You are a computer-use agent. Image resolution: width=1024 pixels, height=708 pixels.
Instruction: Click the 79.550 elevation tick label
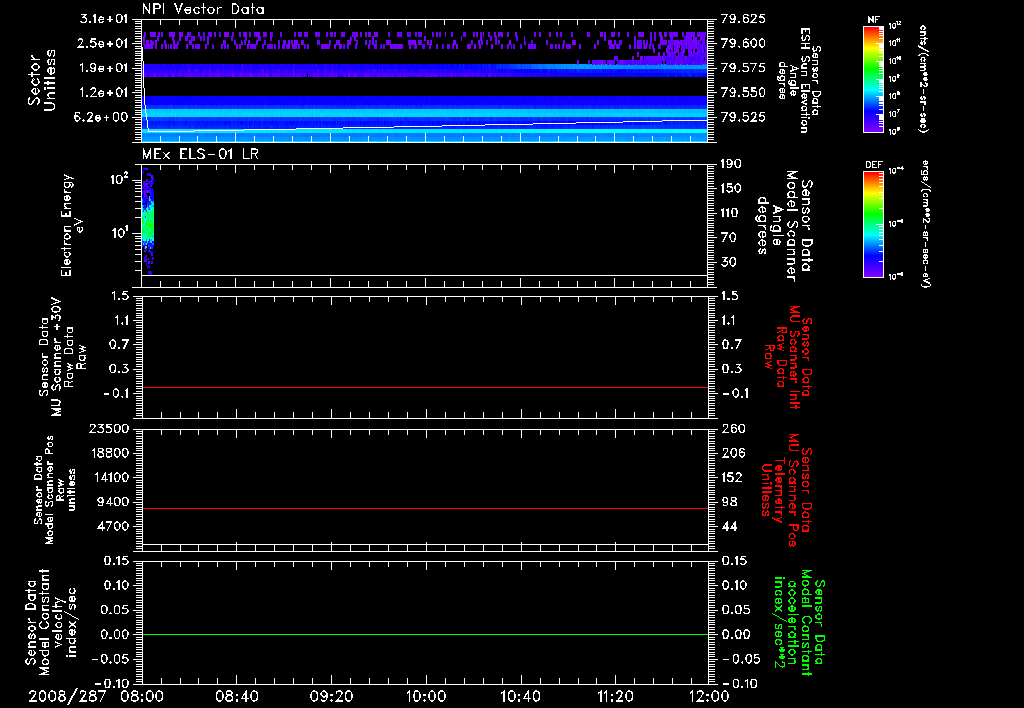coord(743,92)
